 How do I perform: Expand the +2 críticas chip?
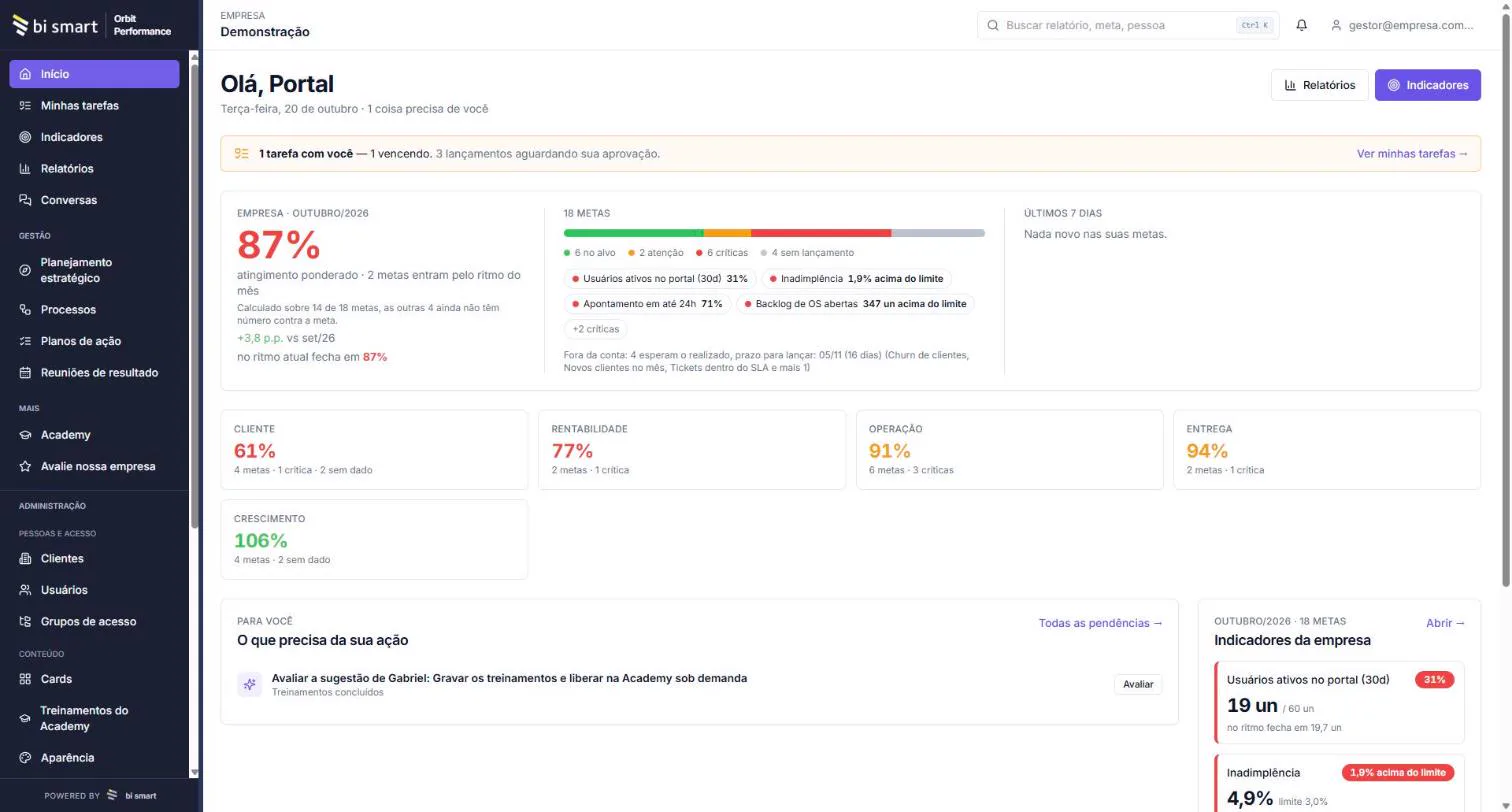[596, 329]
